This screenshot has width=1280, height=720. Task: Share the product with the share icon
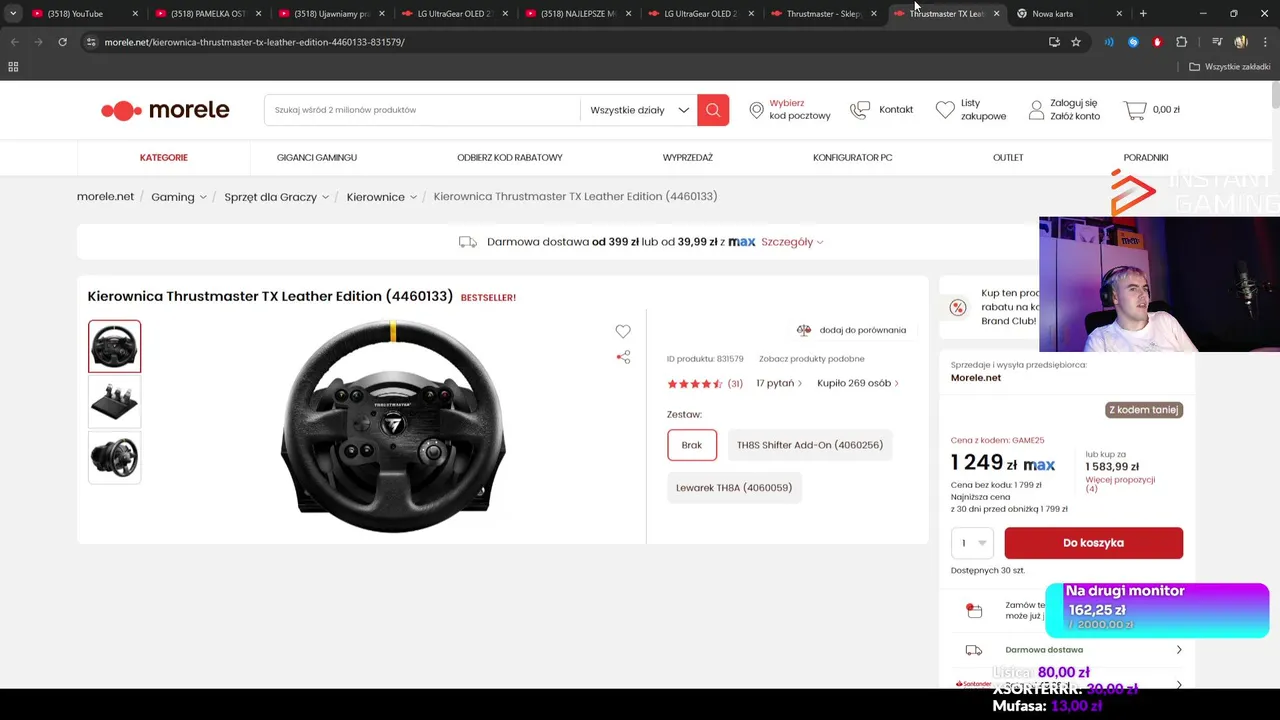[623, 357]
